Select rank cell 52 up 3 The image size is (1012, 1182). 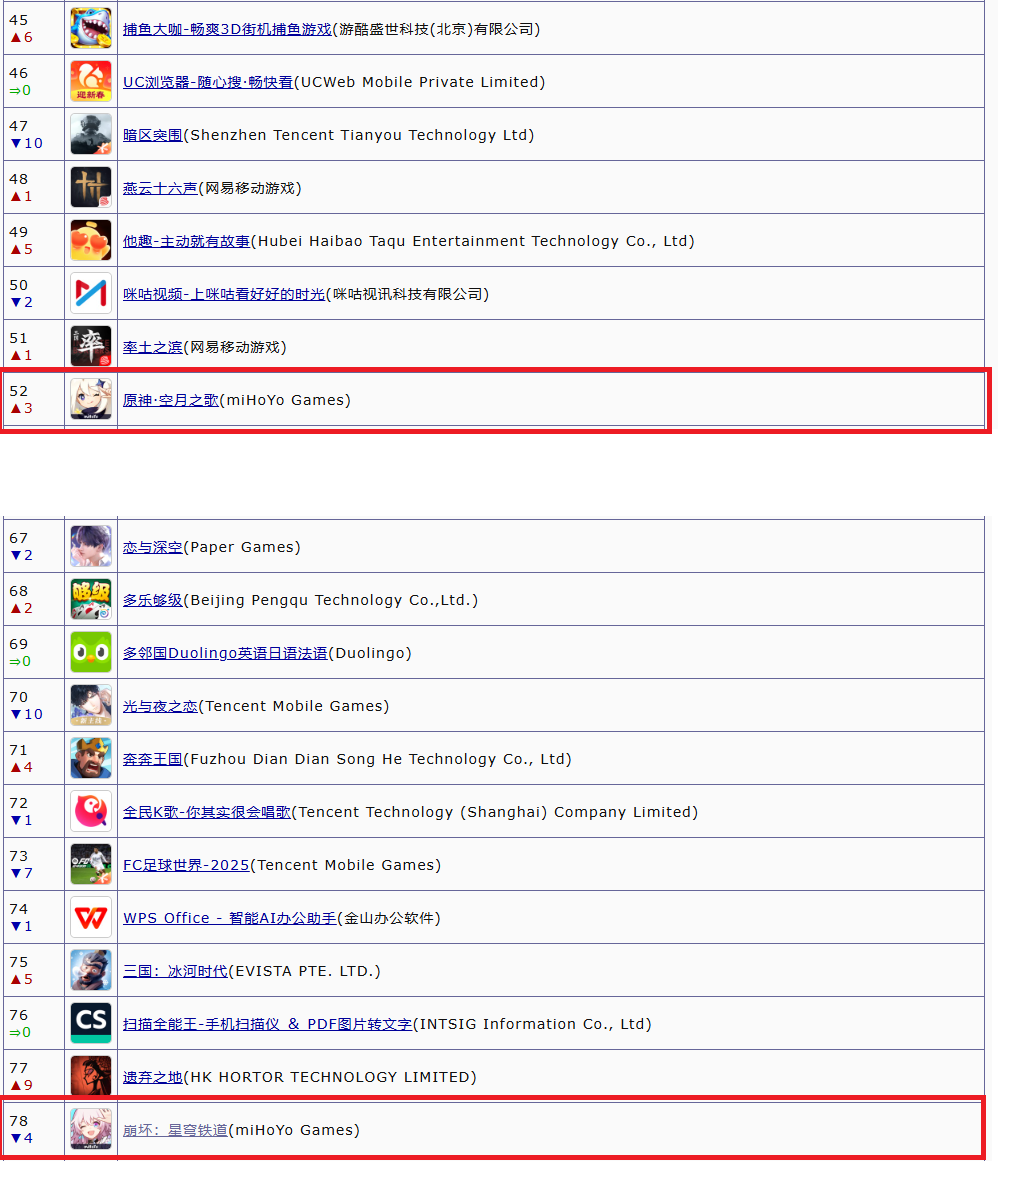(x=35, y=400)
